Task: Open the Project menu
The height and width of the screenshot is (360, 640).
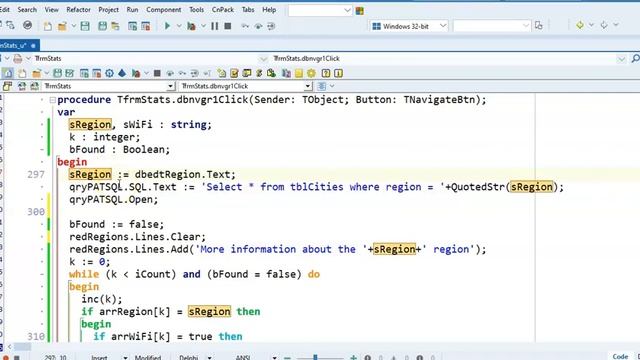Action: coord(108,9)
